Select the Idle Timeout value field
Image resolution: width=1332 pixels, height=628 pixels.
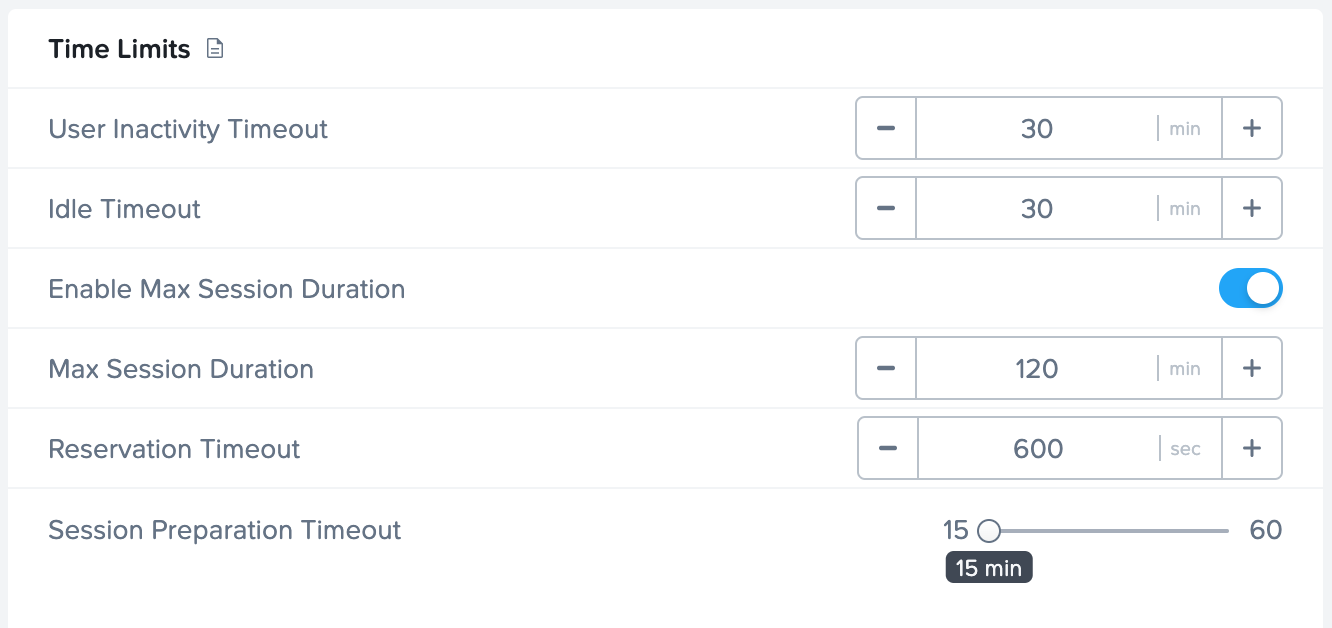tap(1038, 208)
